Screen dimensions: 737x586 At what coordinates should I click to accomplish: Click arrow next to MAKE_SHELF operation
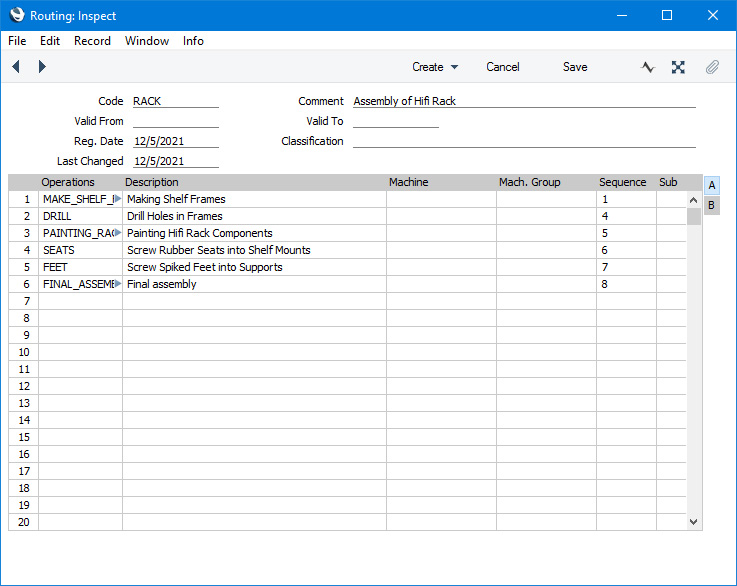pos(117,199)
